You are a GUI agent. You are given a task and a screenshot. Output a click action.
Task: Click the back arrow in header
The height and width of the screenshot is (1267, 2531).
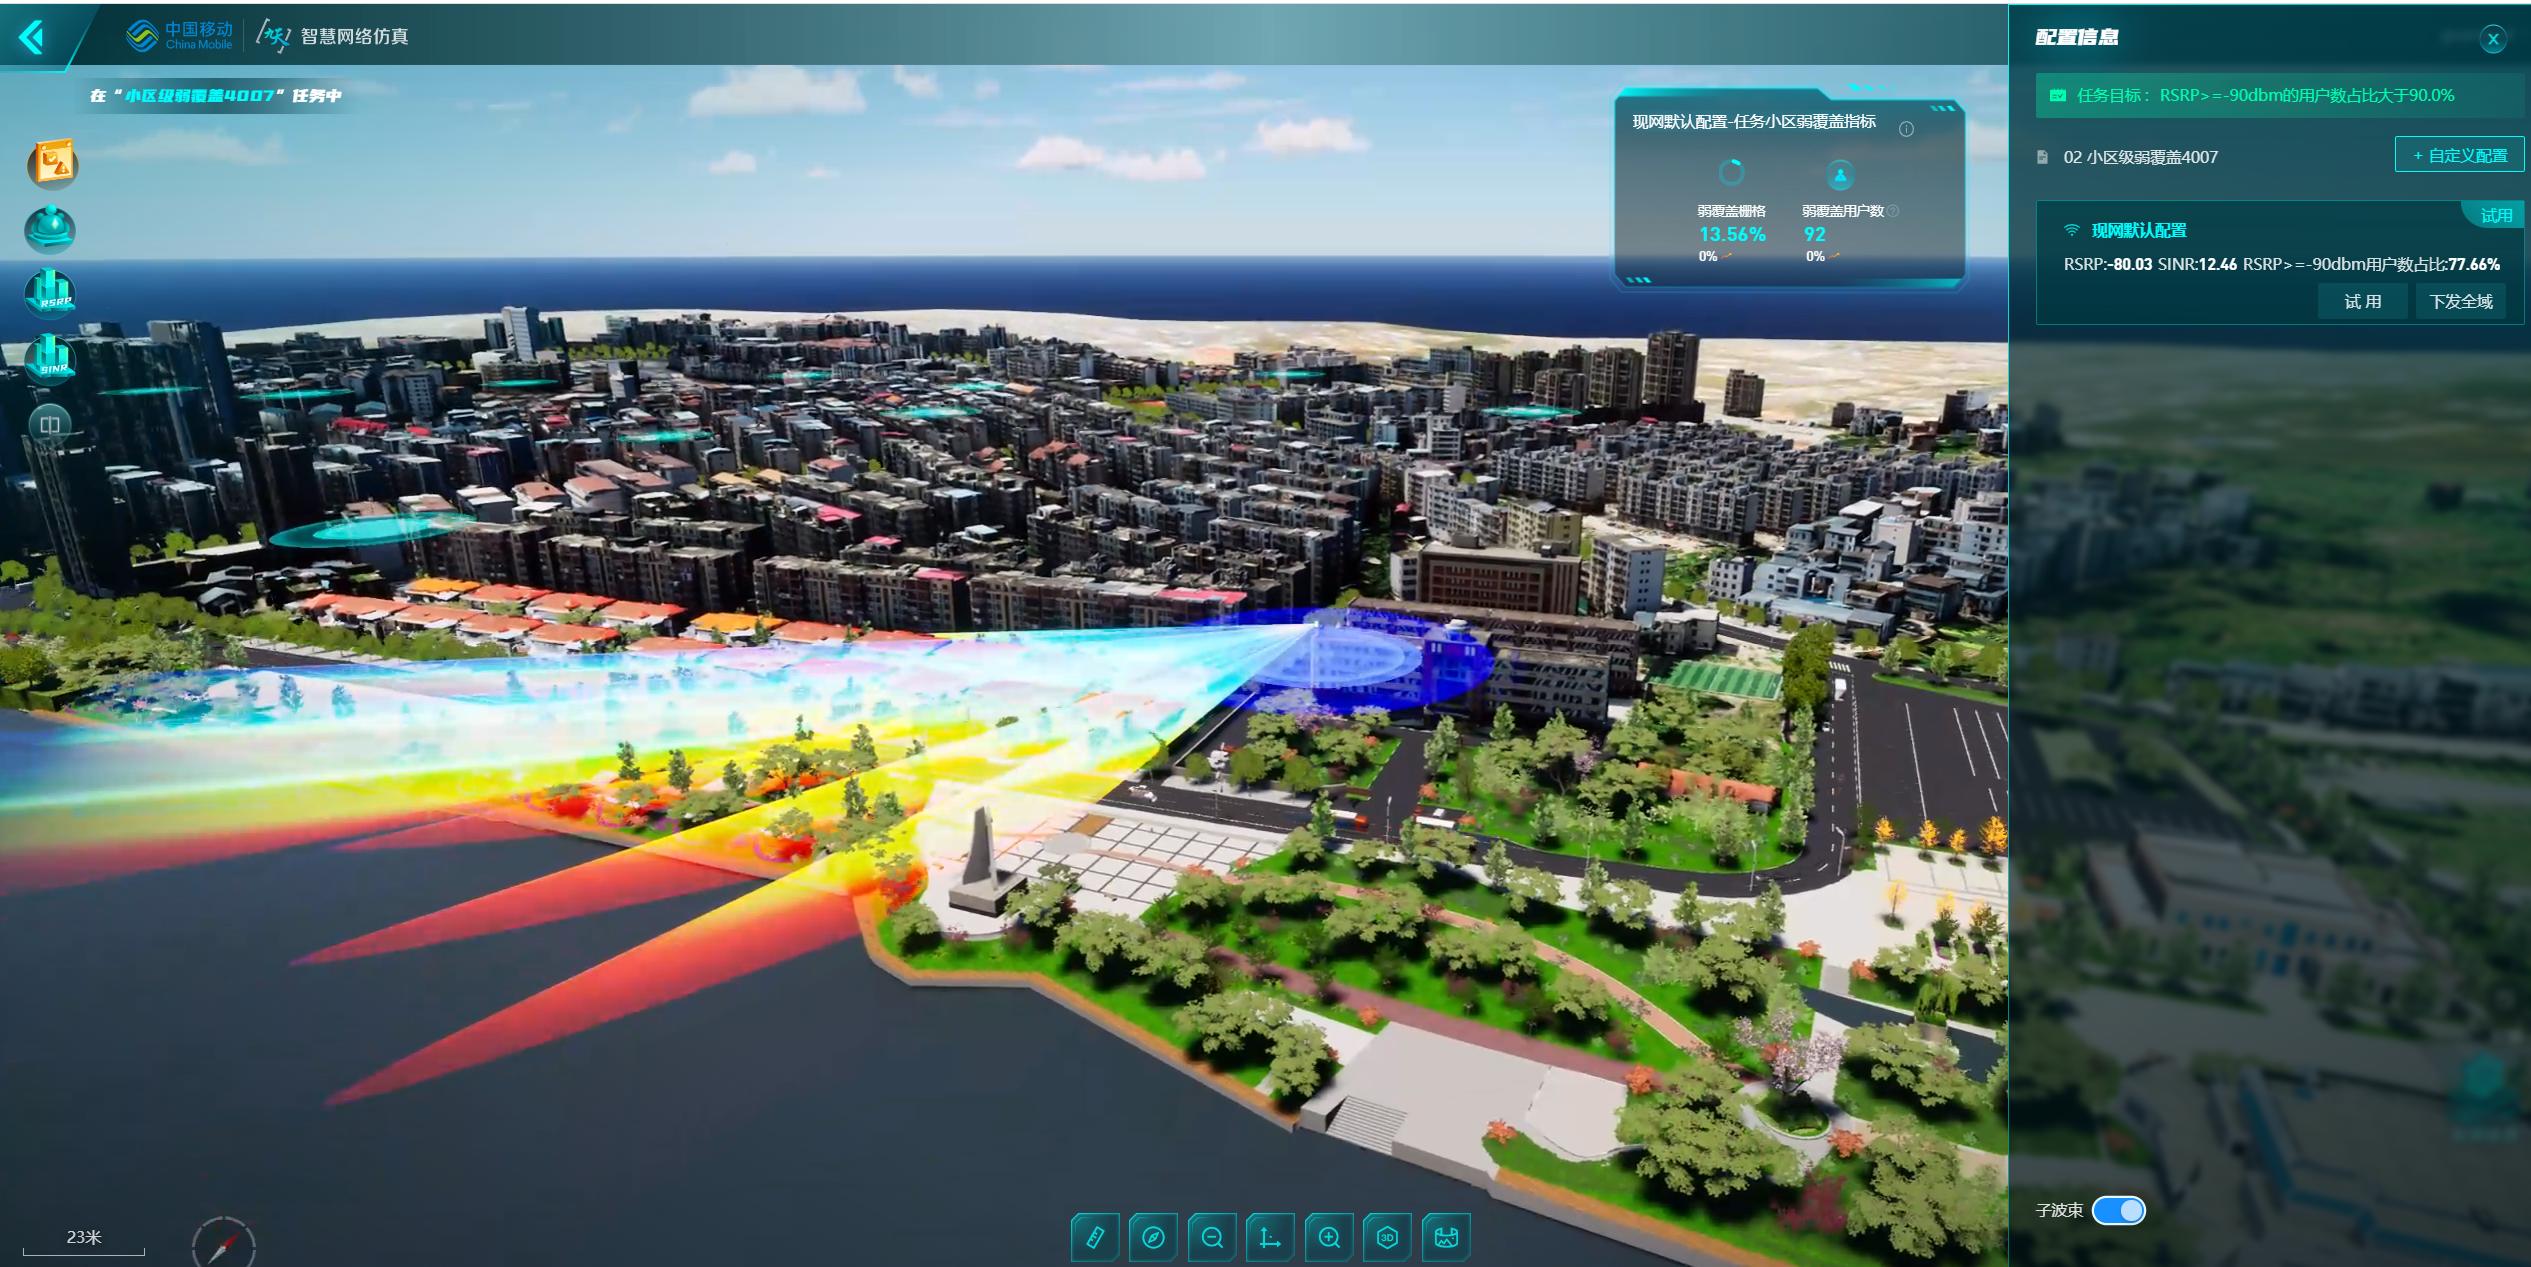[x=32, y=38]
